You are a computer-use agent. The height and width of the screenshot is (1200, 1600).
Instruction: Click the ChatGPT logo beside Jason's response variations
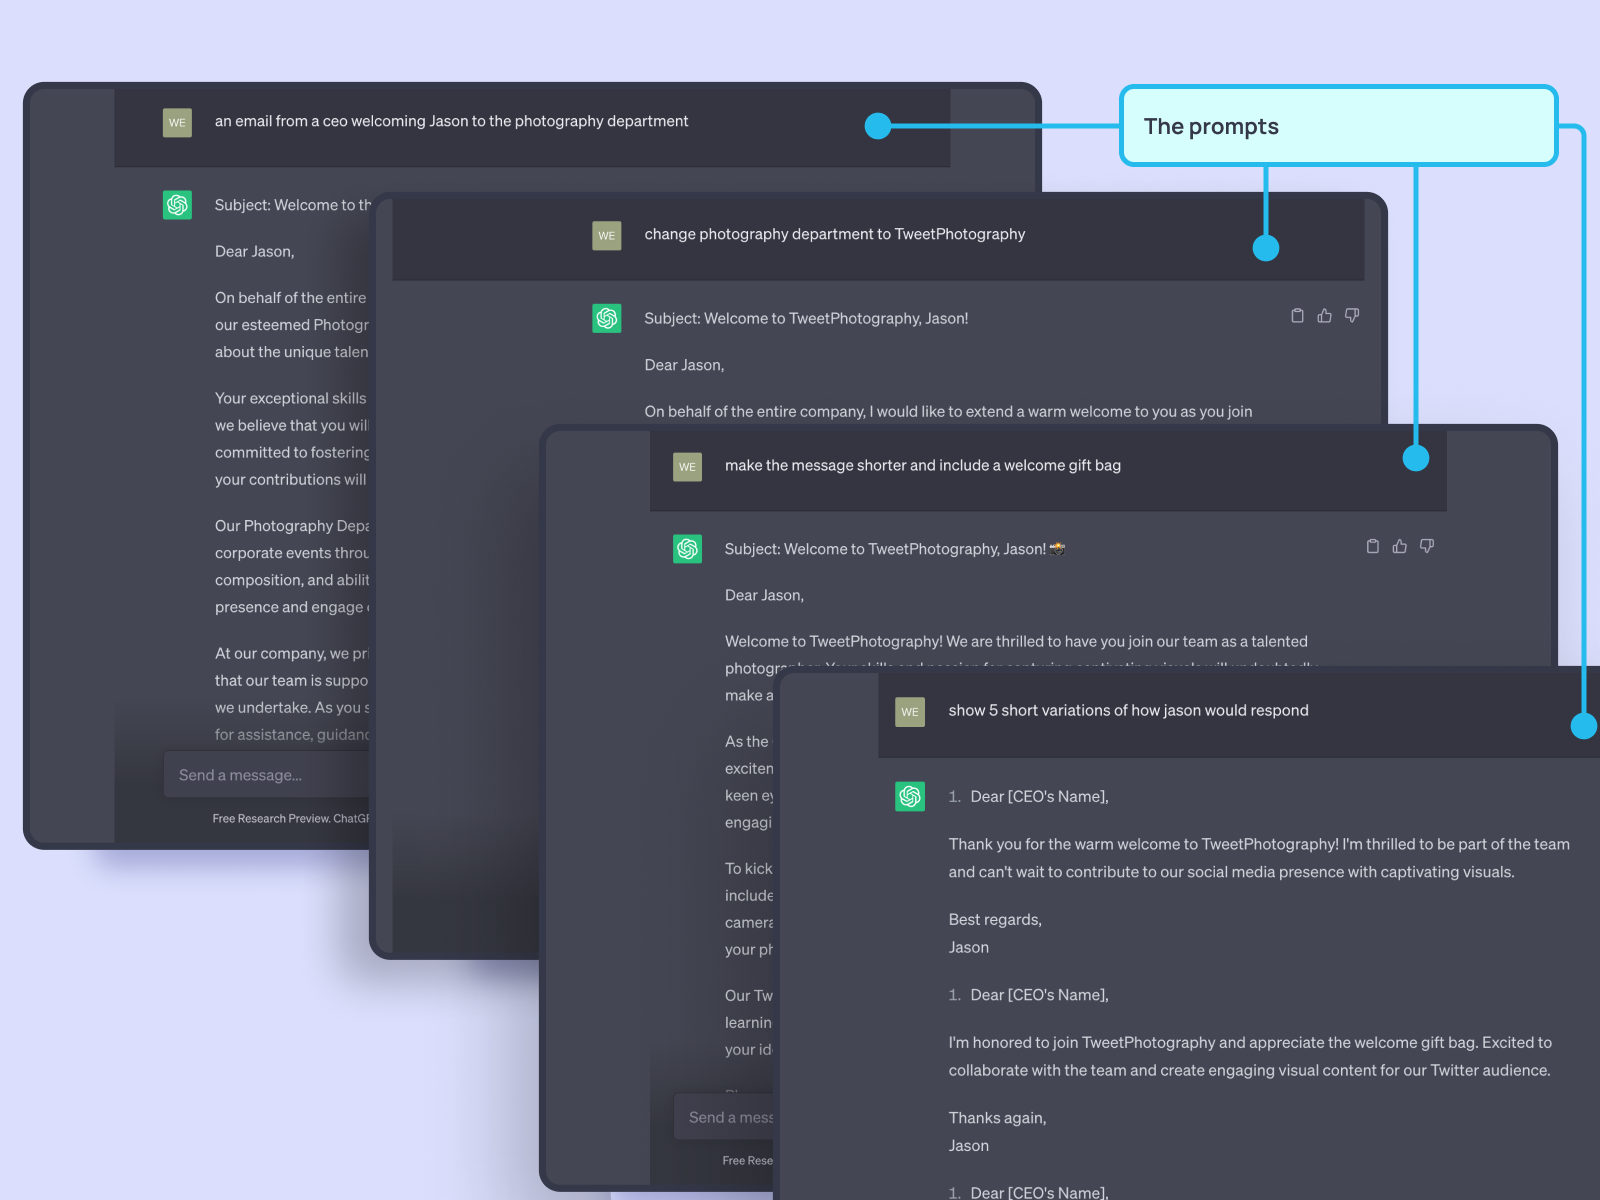pyautogui.click(x=910, y=796)
